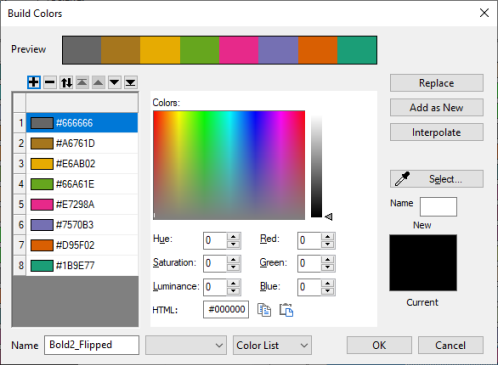Decrease the Red value with the down arrow
The image size is (498, 365).
(328, 244)
